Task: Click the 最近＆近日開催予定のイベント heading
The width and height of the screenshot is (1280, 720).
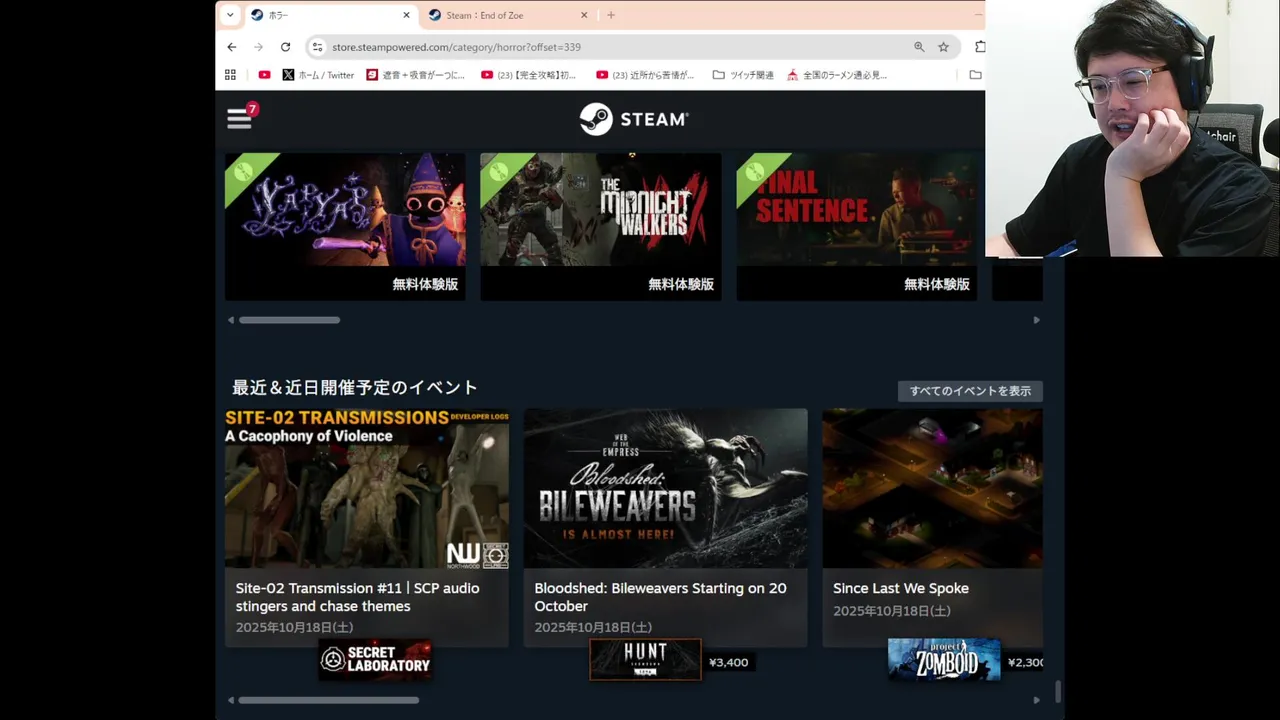Action: pos(355,388)
